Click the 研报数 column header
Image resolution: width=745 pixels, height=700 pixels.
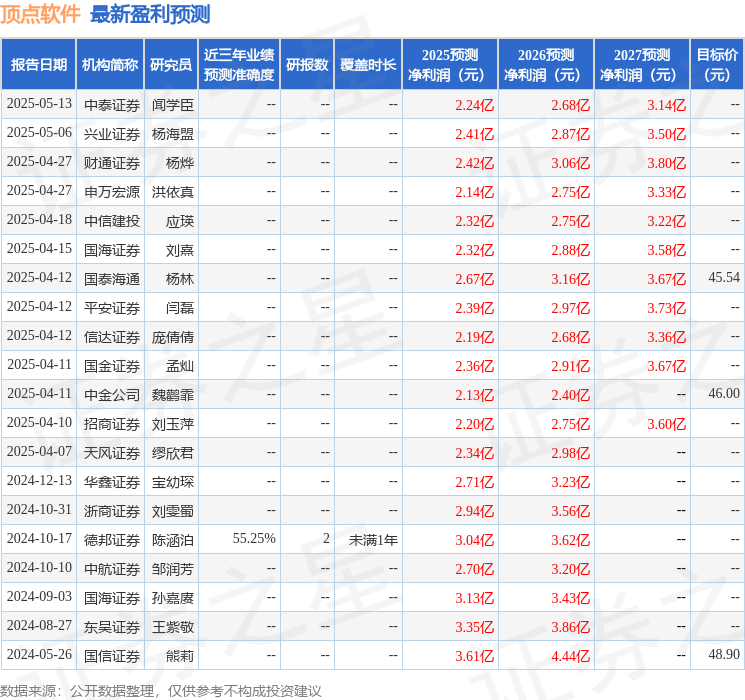(307, 64)
